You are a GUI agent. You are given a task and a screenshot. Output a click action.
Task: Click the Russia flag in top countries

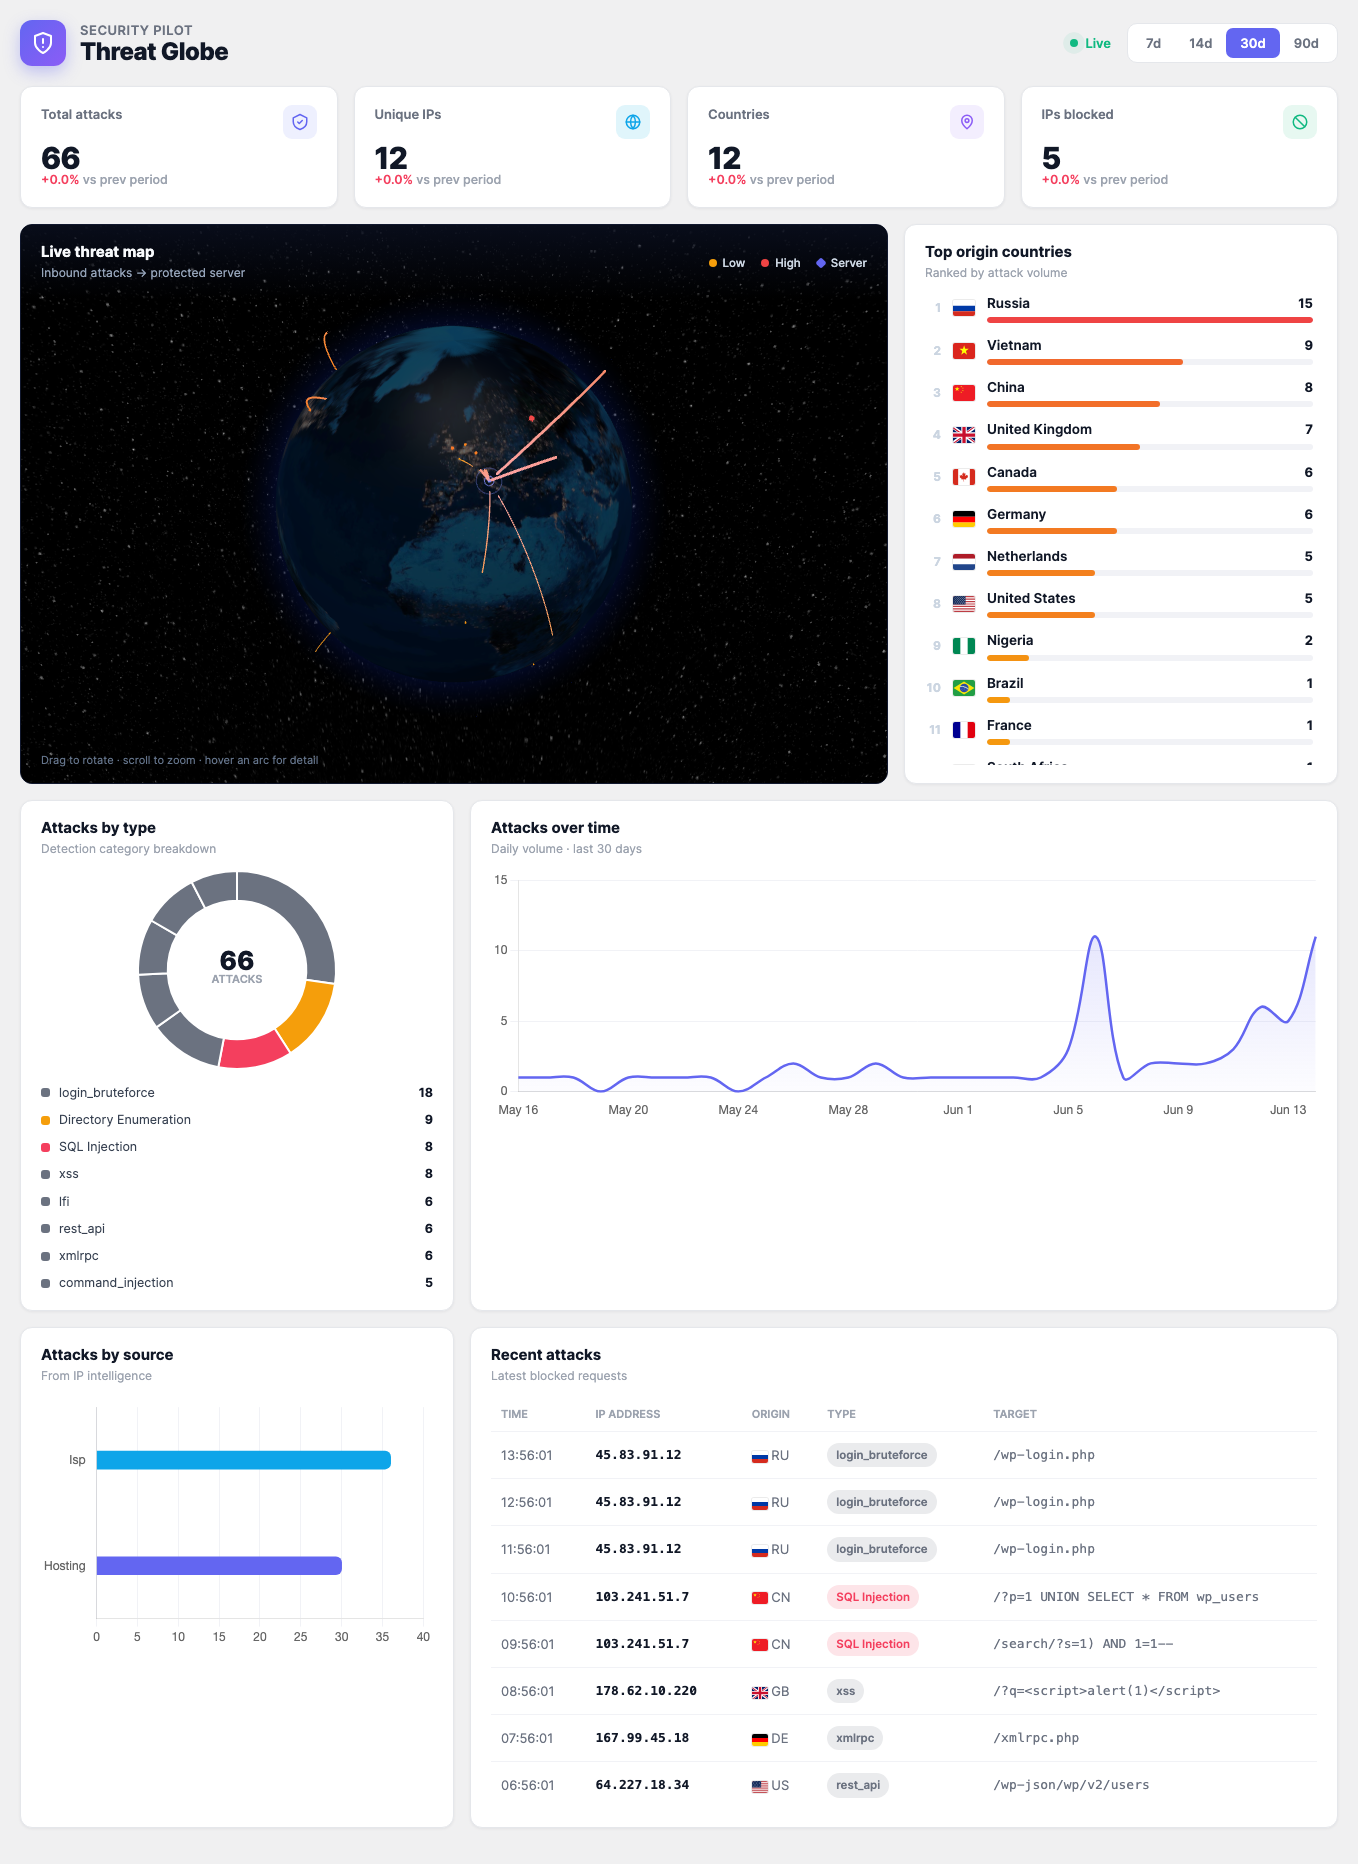coord(964,308)
